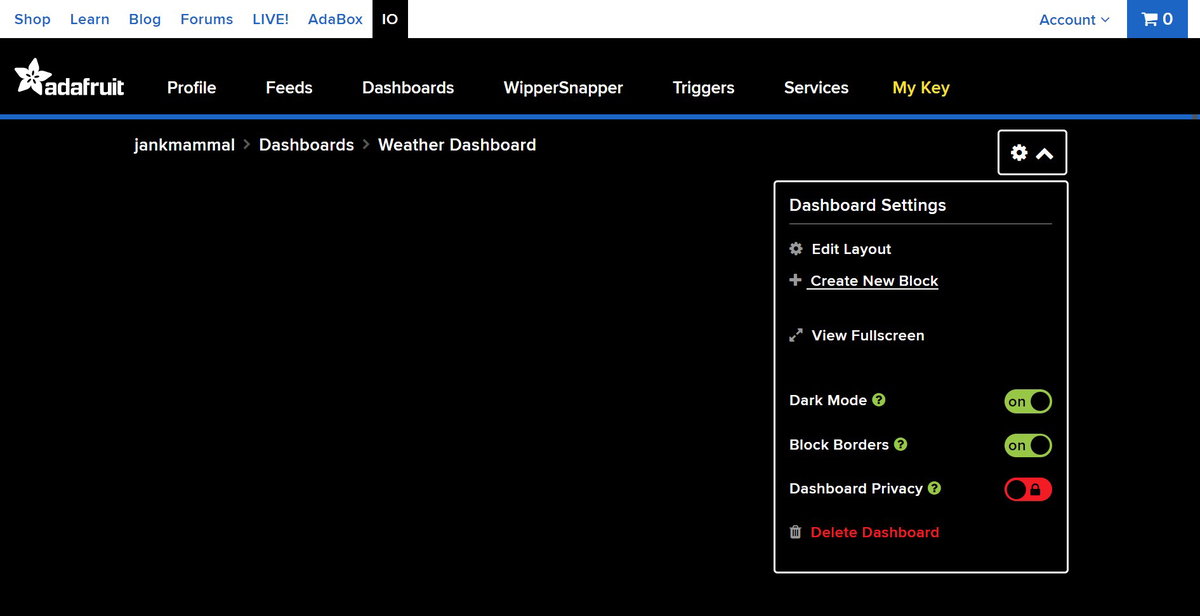Collapse settings menu with the up chevron
This screenshot has width=1200, height=616.
point(1045,154)
